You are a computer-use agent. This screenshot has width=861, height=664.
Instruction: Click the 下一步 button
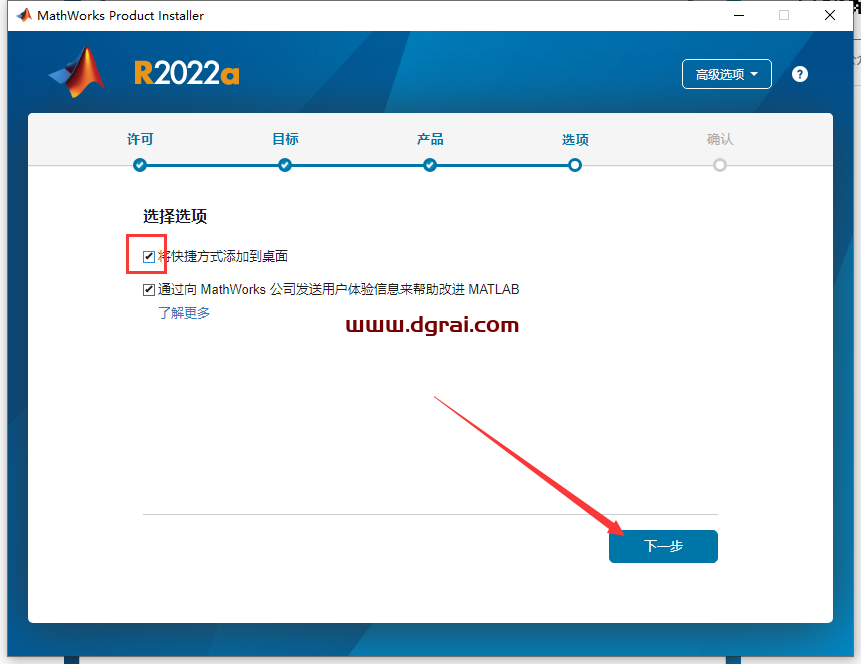click(x=663, y=546)
